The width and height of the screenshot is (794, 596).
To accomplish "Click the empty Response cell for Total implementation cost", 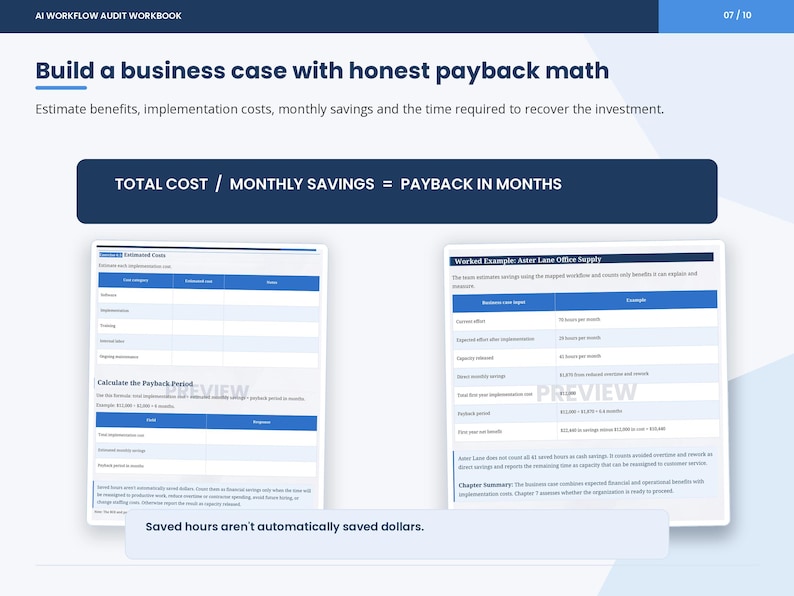I will (x=261, y=438).
